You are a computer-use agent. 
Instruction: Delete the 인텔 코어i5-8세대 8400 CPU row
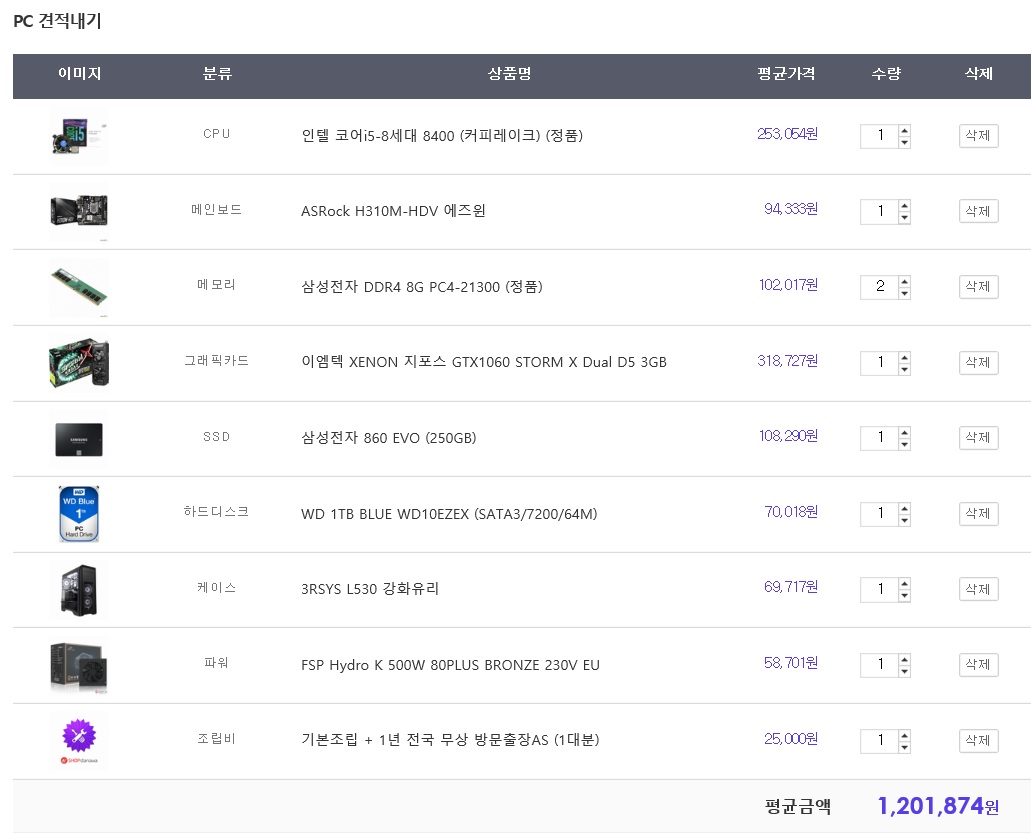coord(978,136)
